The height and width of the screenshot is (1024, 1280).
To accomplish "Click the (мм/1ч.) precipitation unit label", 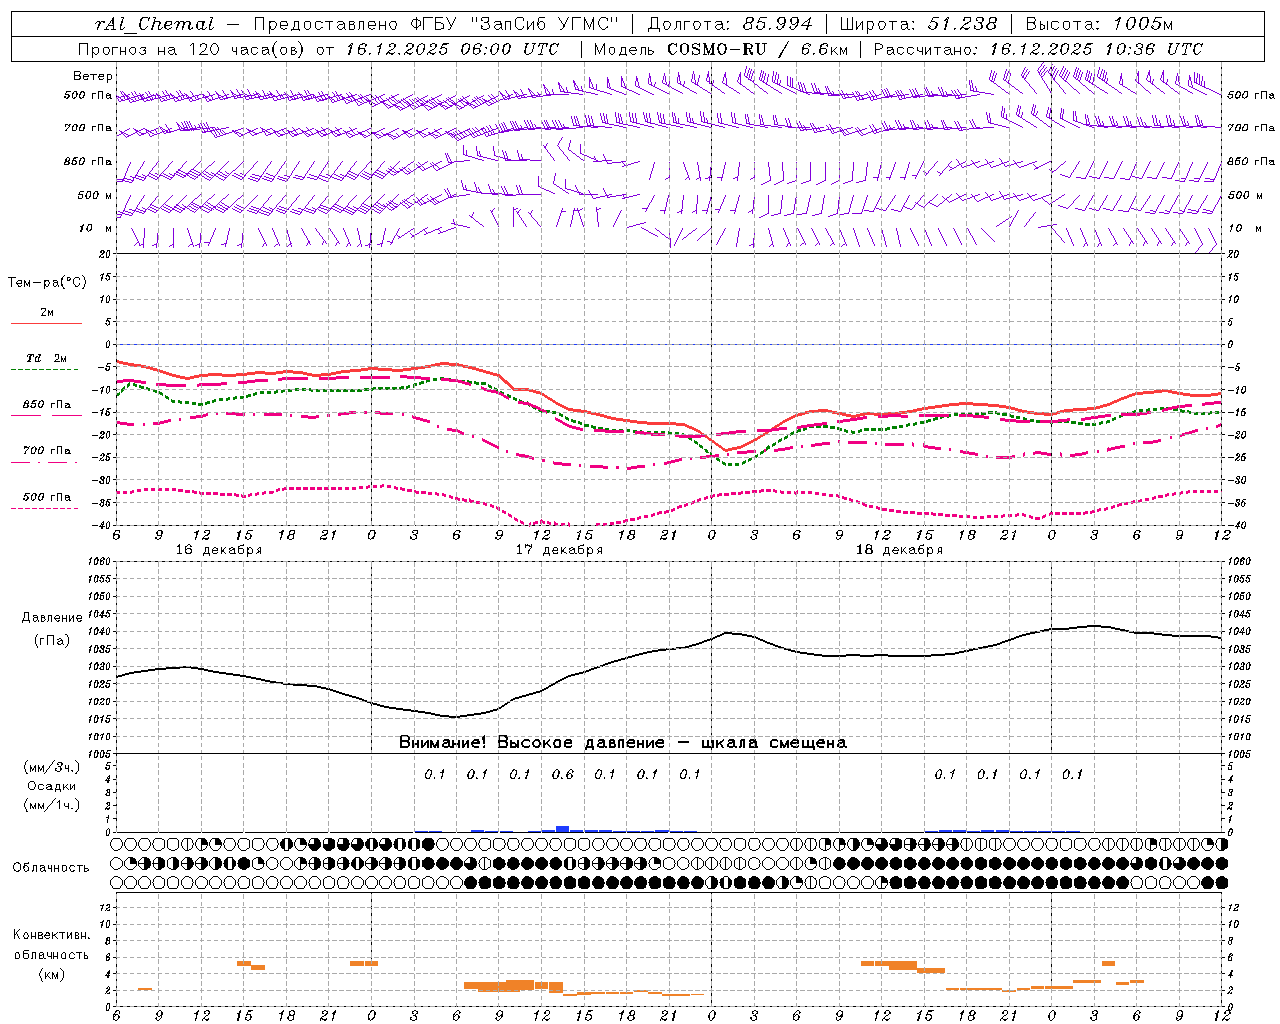I will pos(52,805).
